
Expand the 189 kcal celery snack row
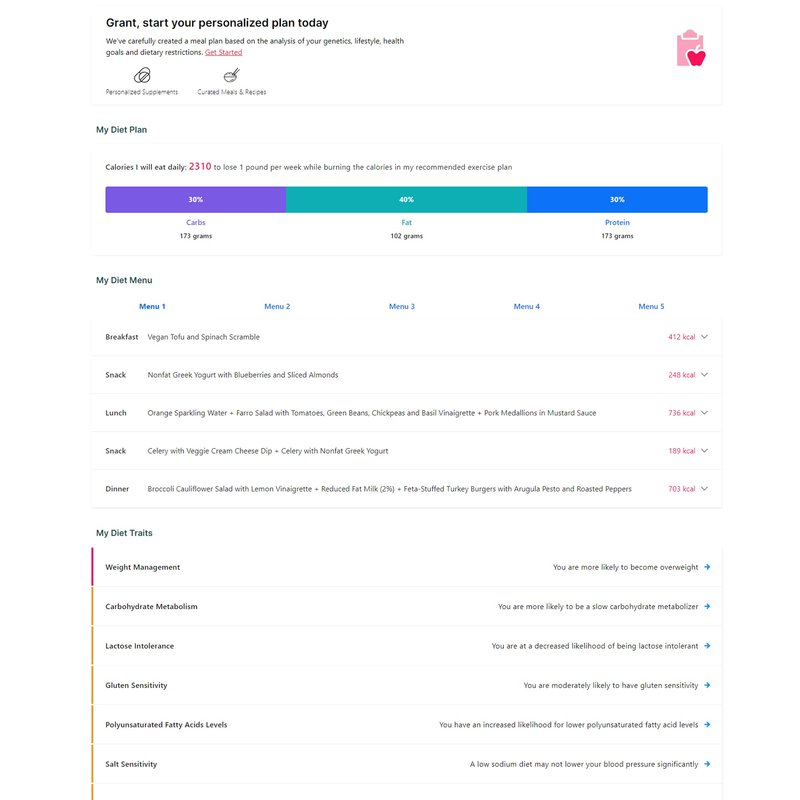pos(704,451)
